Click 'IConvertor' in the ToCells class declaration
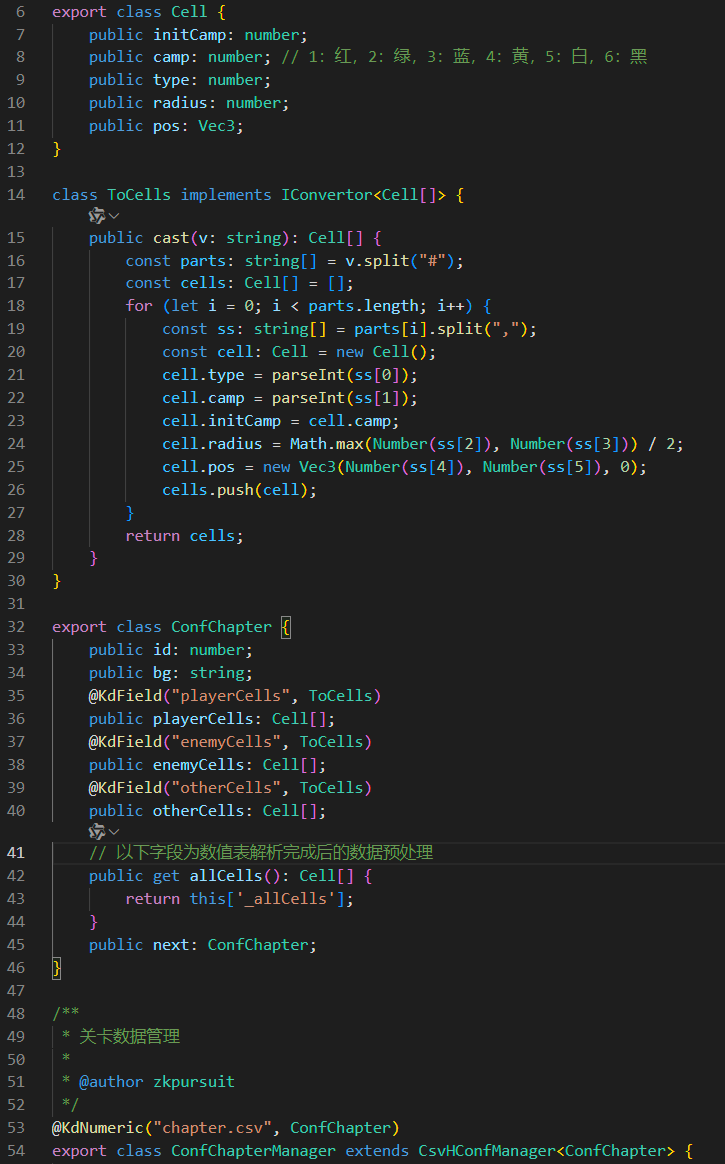Viewport: 725px width, 1164px height. pos(327,194)
